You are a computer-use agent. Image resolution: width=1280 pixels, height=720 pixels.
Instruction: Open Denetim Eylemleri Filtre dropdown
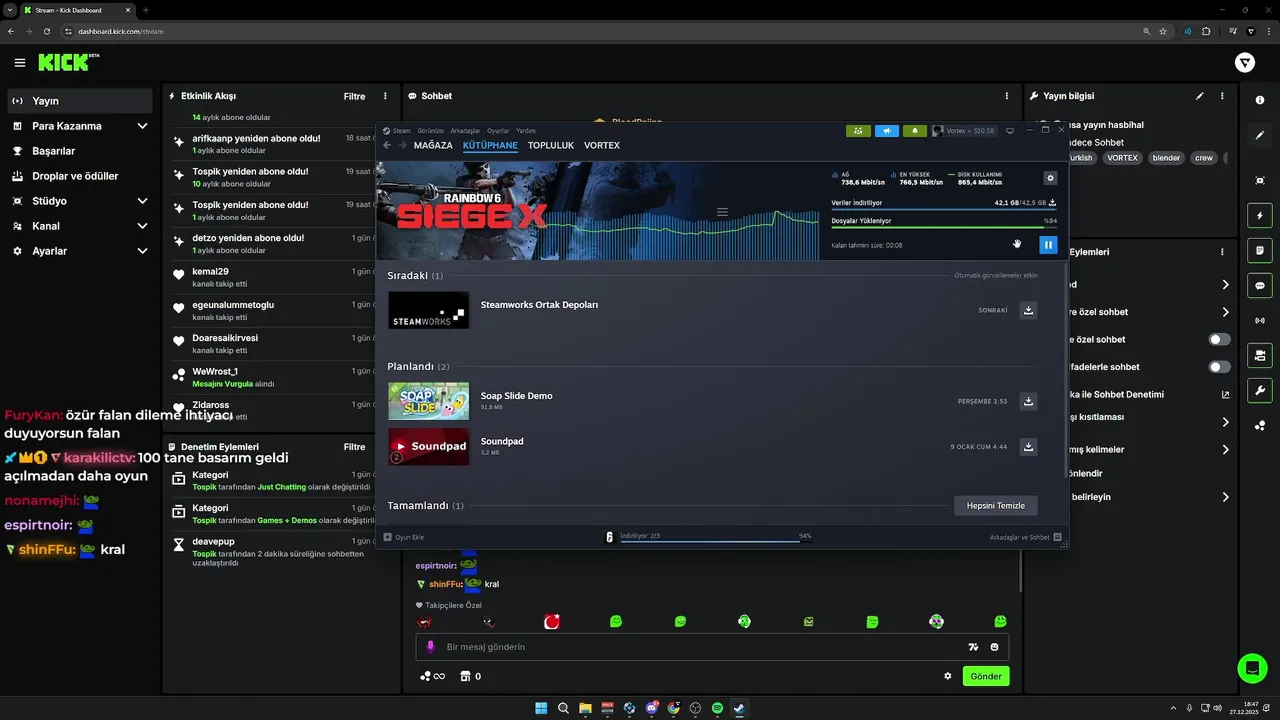point(354,447)
